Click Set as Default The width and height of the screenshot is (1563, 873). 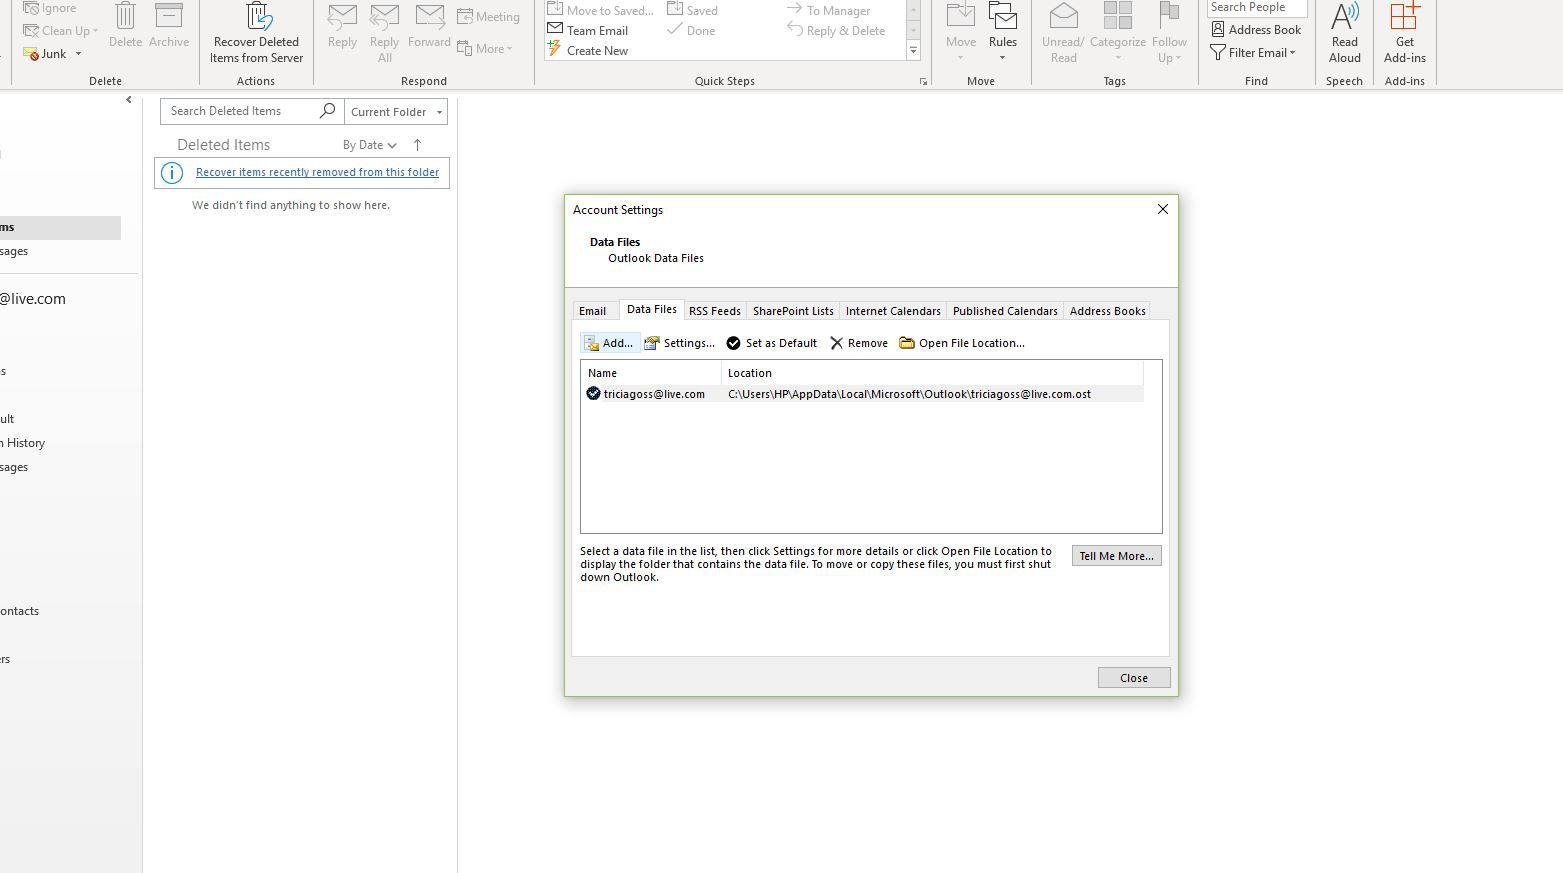click(x=772, y=343)
